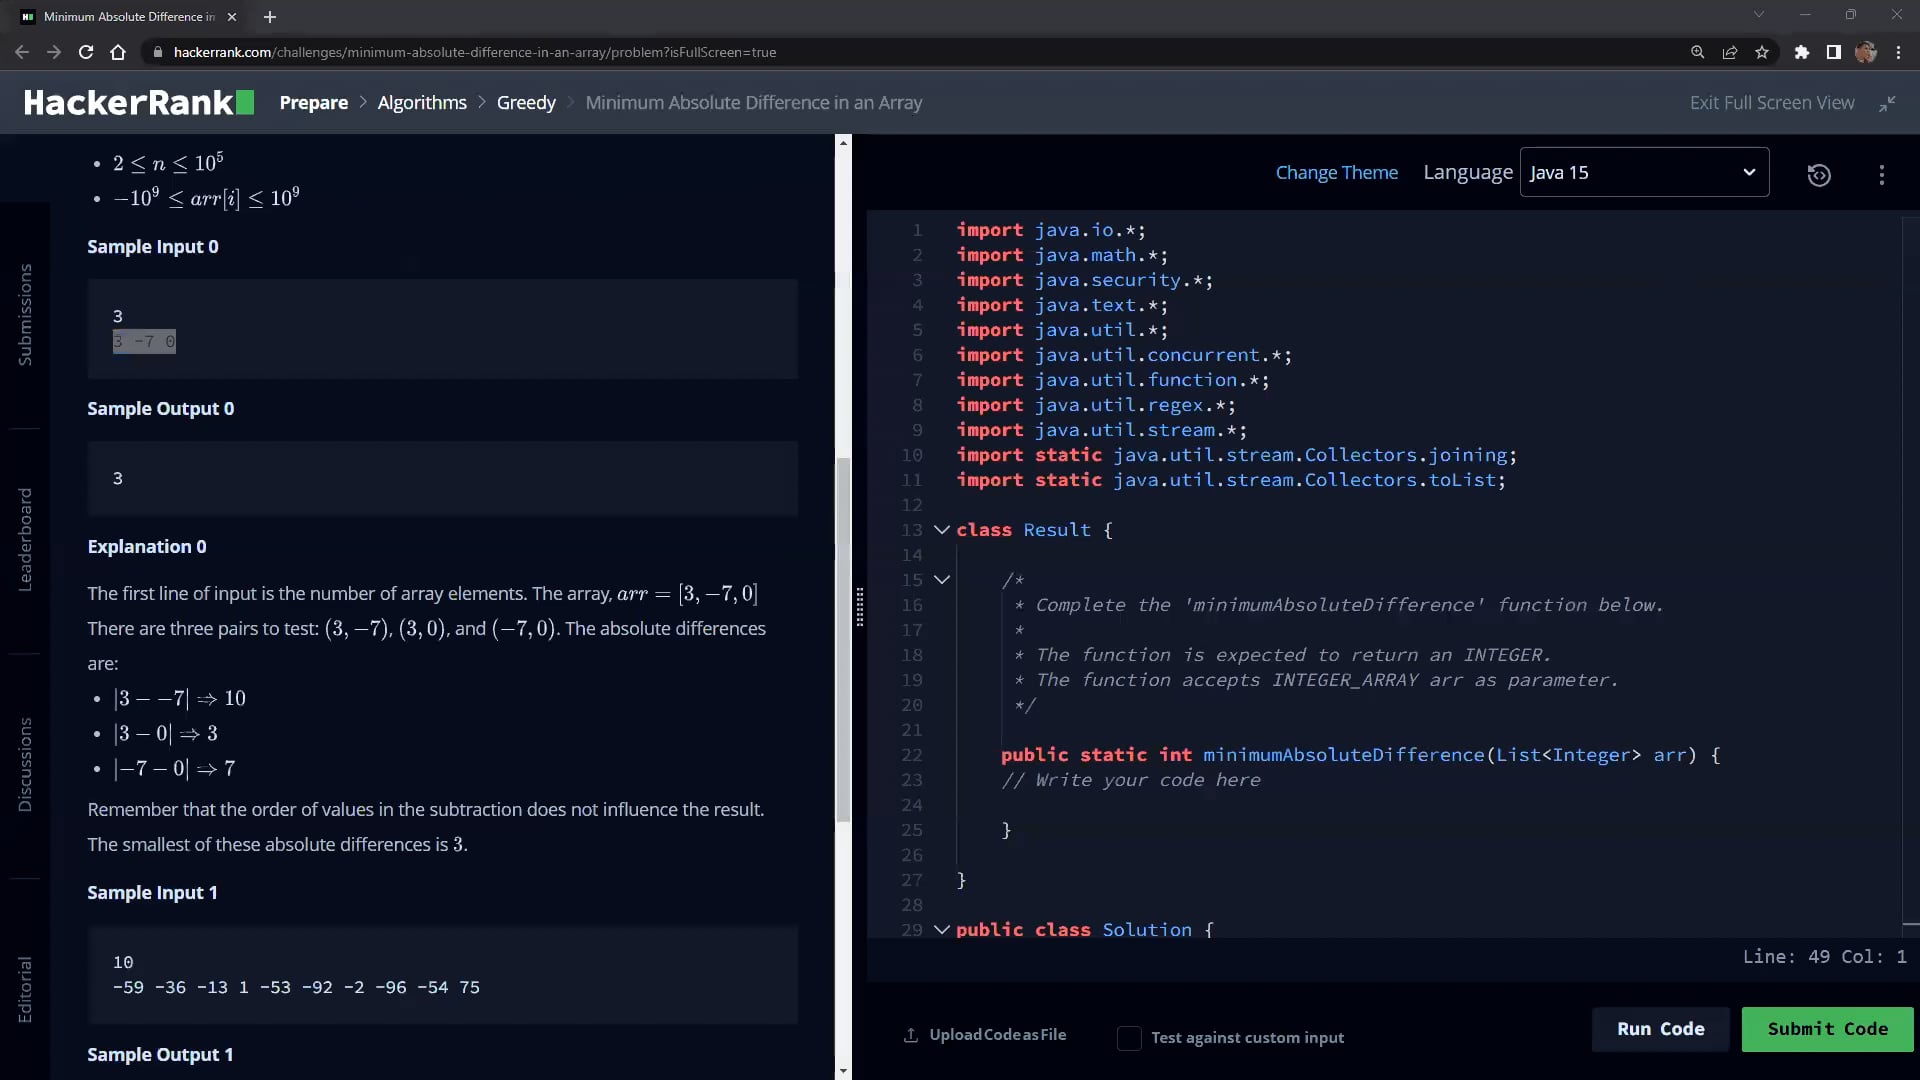The width and height of the screenshot is (1920, 1080).
Task: Open the editor three-dot options menu
Action: point(1882,175)
